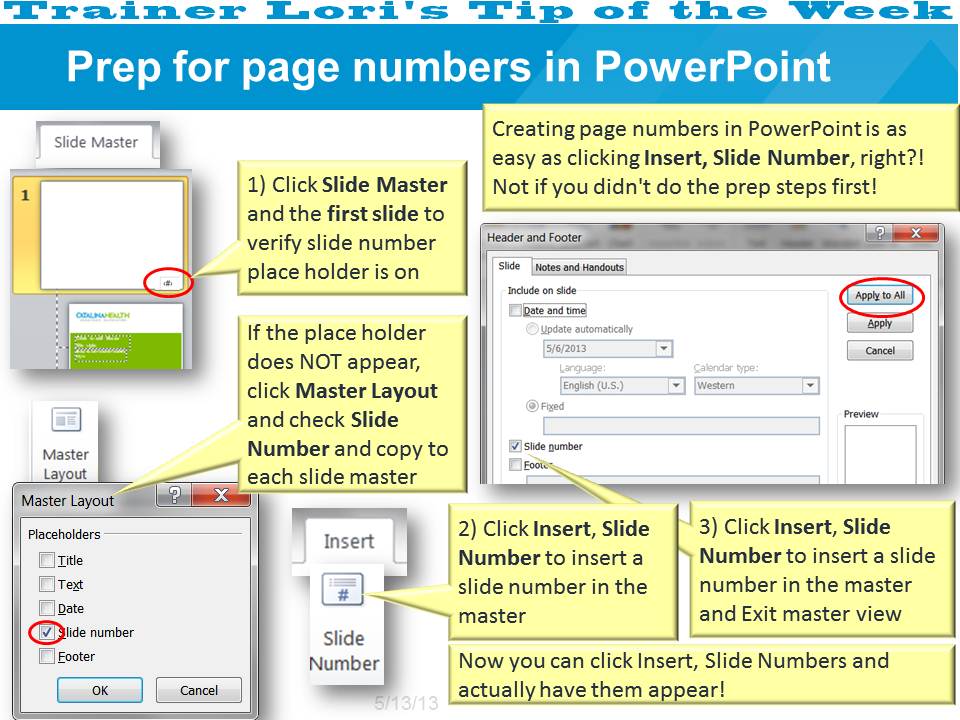Viewport: 960px width, 720px height.
Task: Select the slide number placeholder on master thumbnail
Action: [x=168, y=283]
